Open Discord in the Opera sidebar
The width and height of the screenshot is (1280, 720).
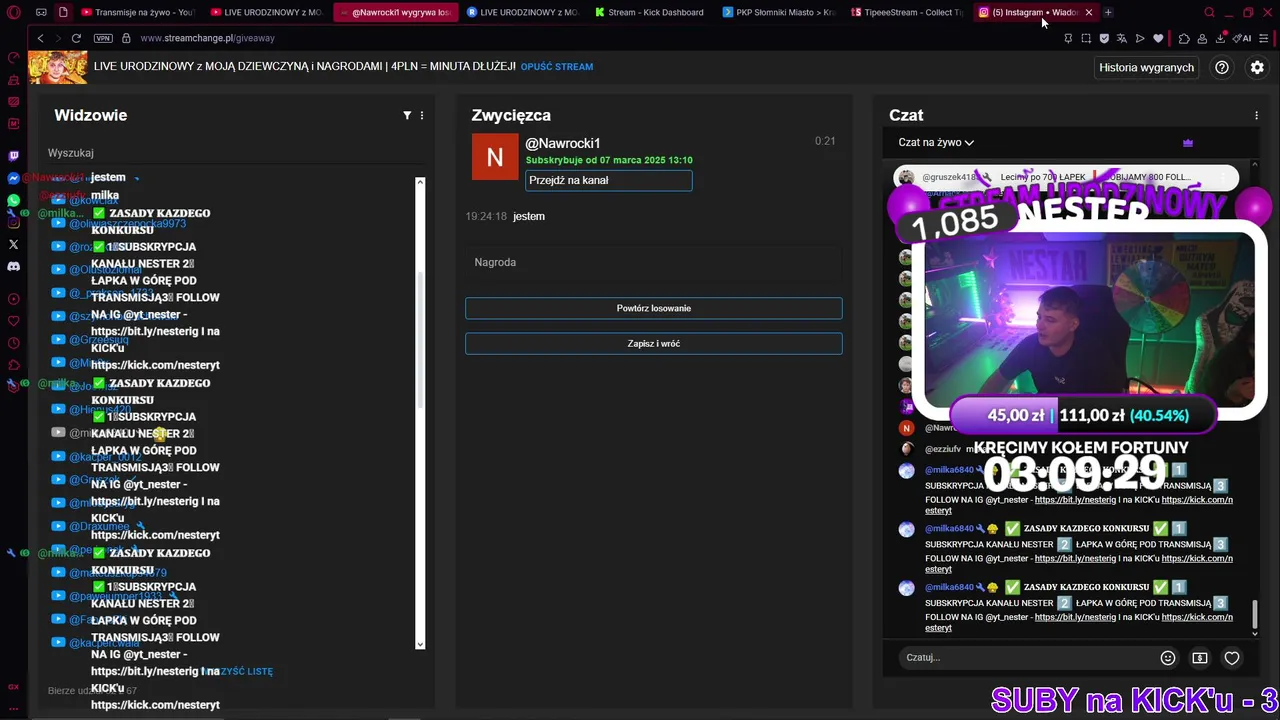(x=13, y=267)
